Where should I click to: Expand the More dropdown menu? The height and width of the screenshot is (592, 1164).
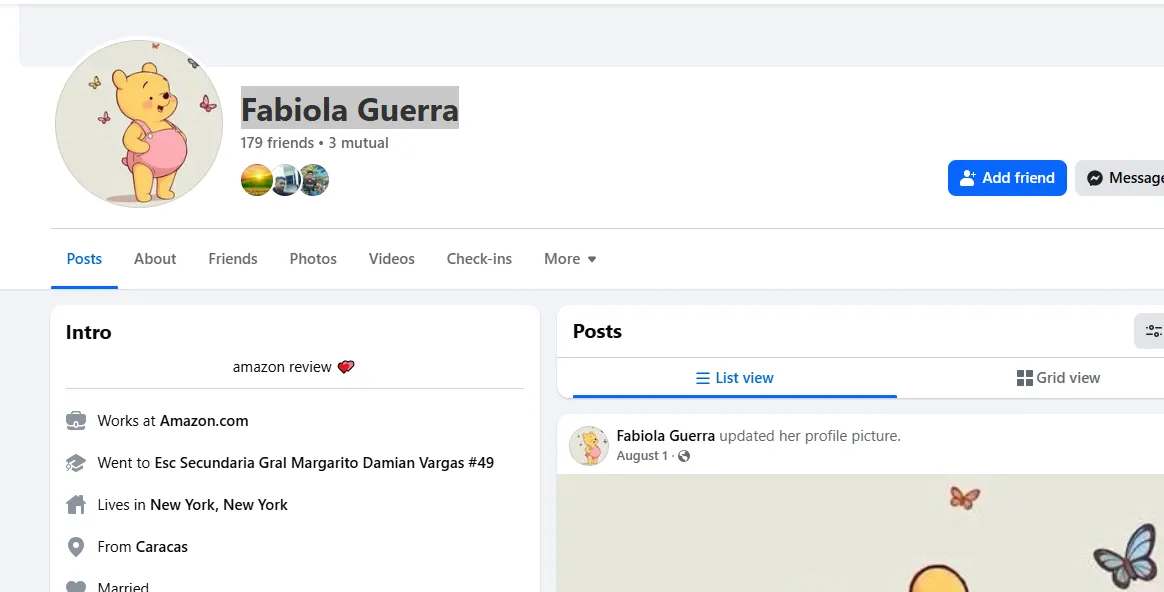(x=569, y=258)
